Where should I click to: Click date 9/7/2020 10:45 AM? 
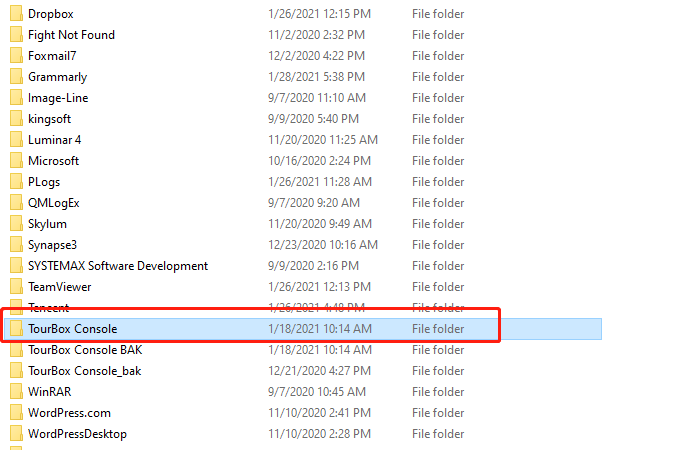point(317,392)
